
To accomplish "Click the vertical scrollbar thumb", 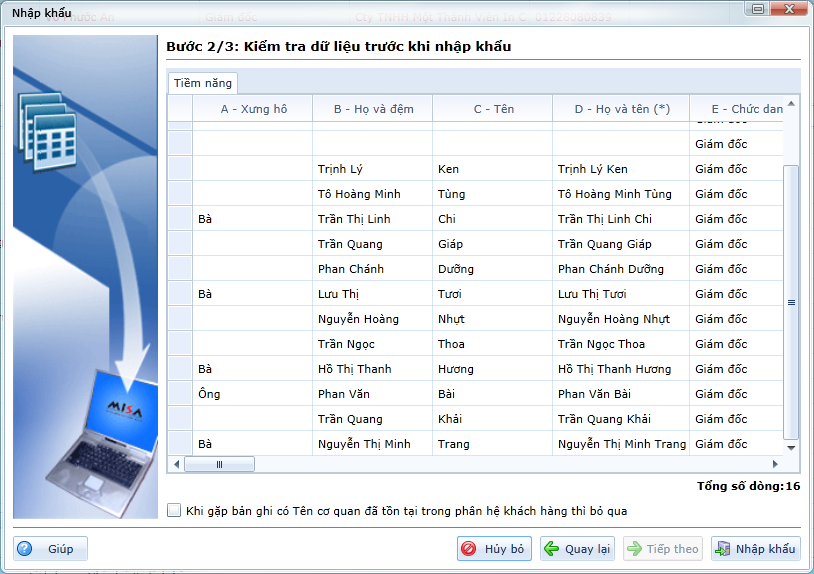I will pos(792,301).
